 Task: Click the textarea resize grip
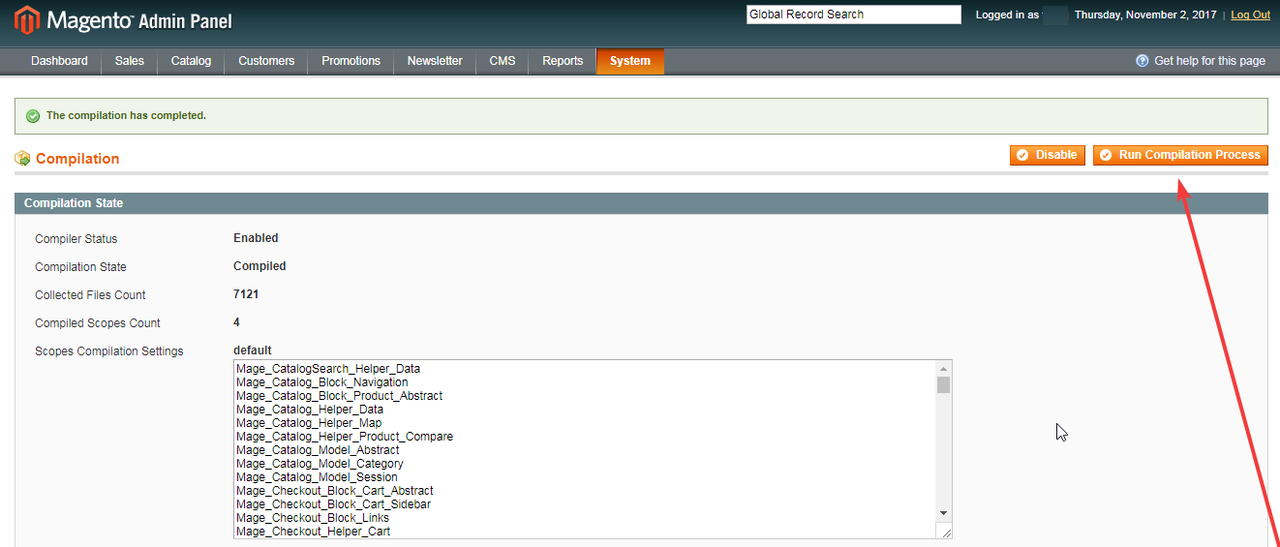(944, 531)
